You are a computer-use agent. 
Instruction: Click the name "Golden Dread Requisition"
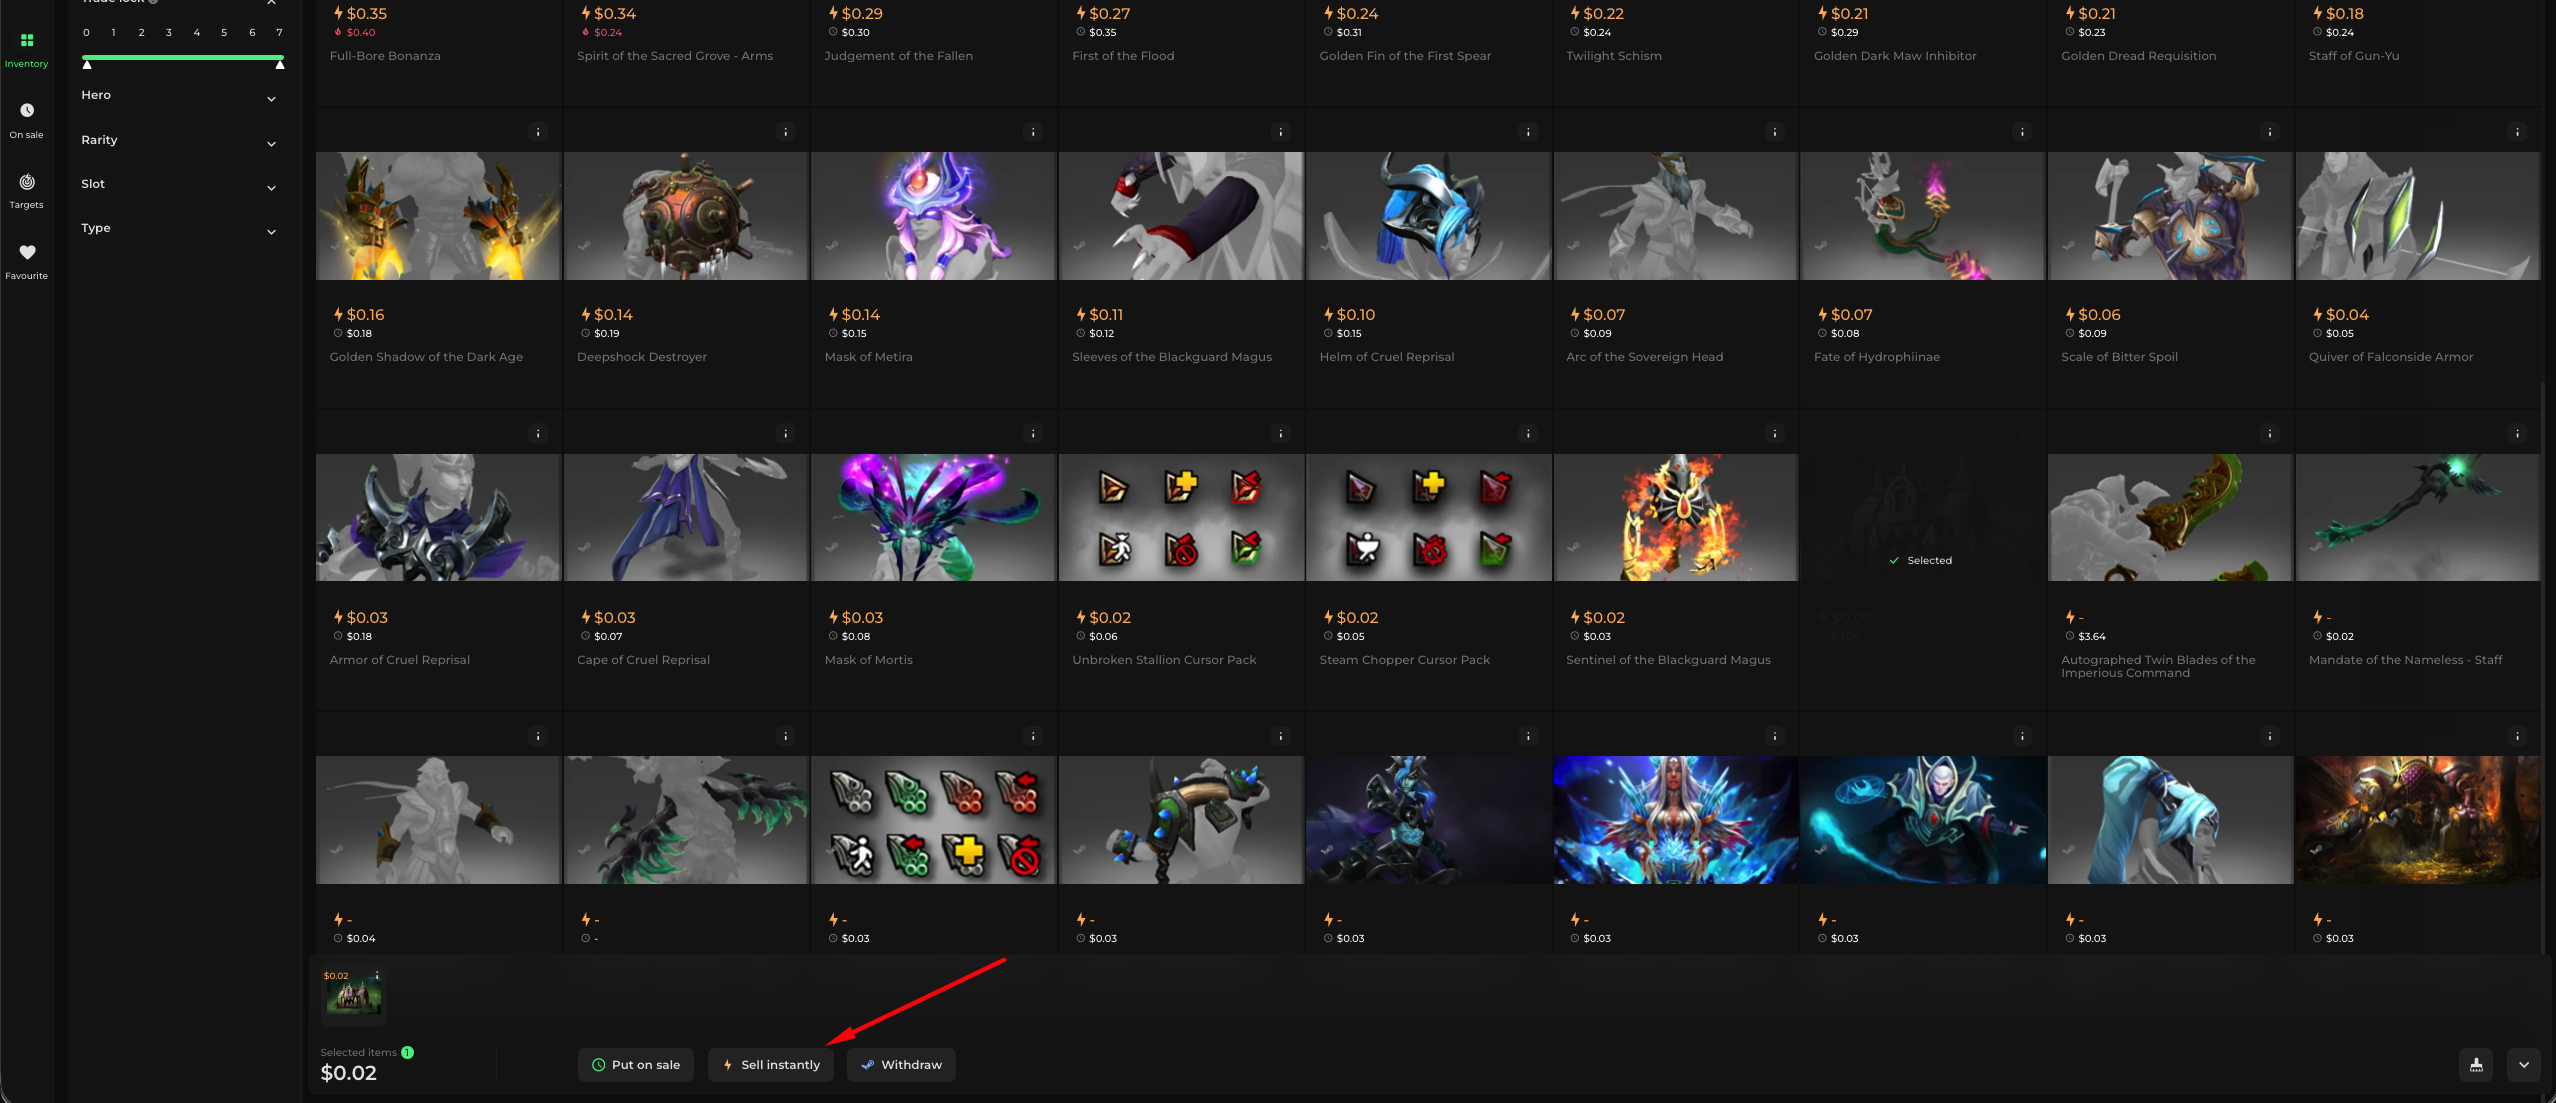[2138, 56]
